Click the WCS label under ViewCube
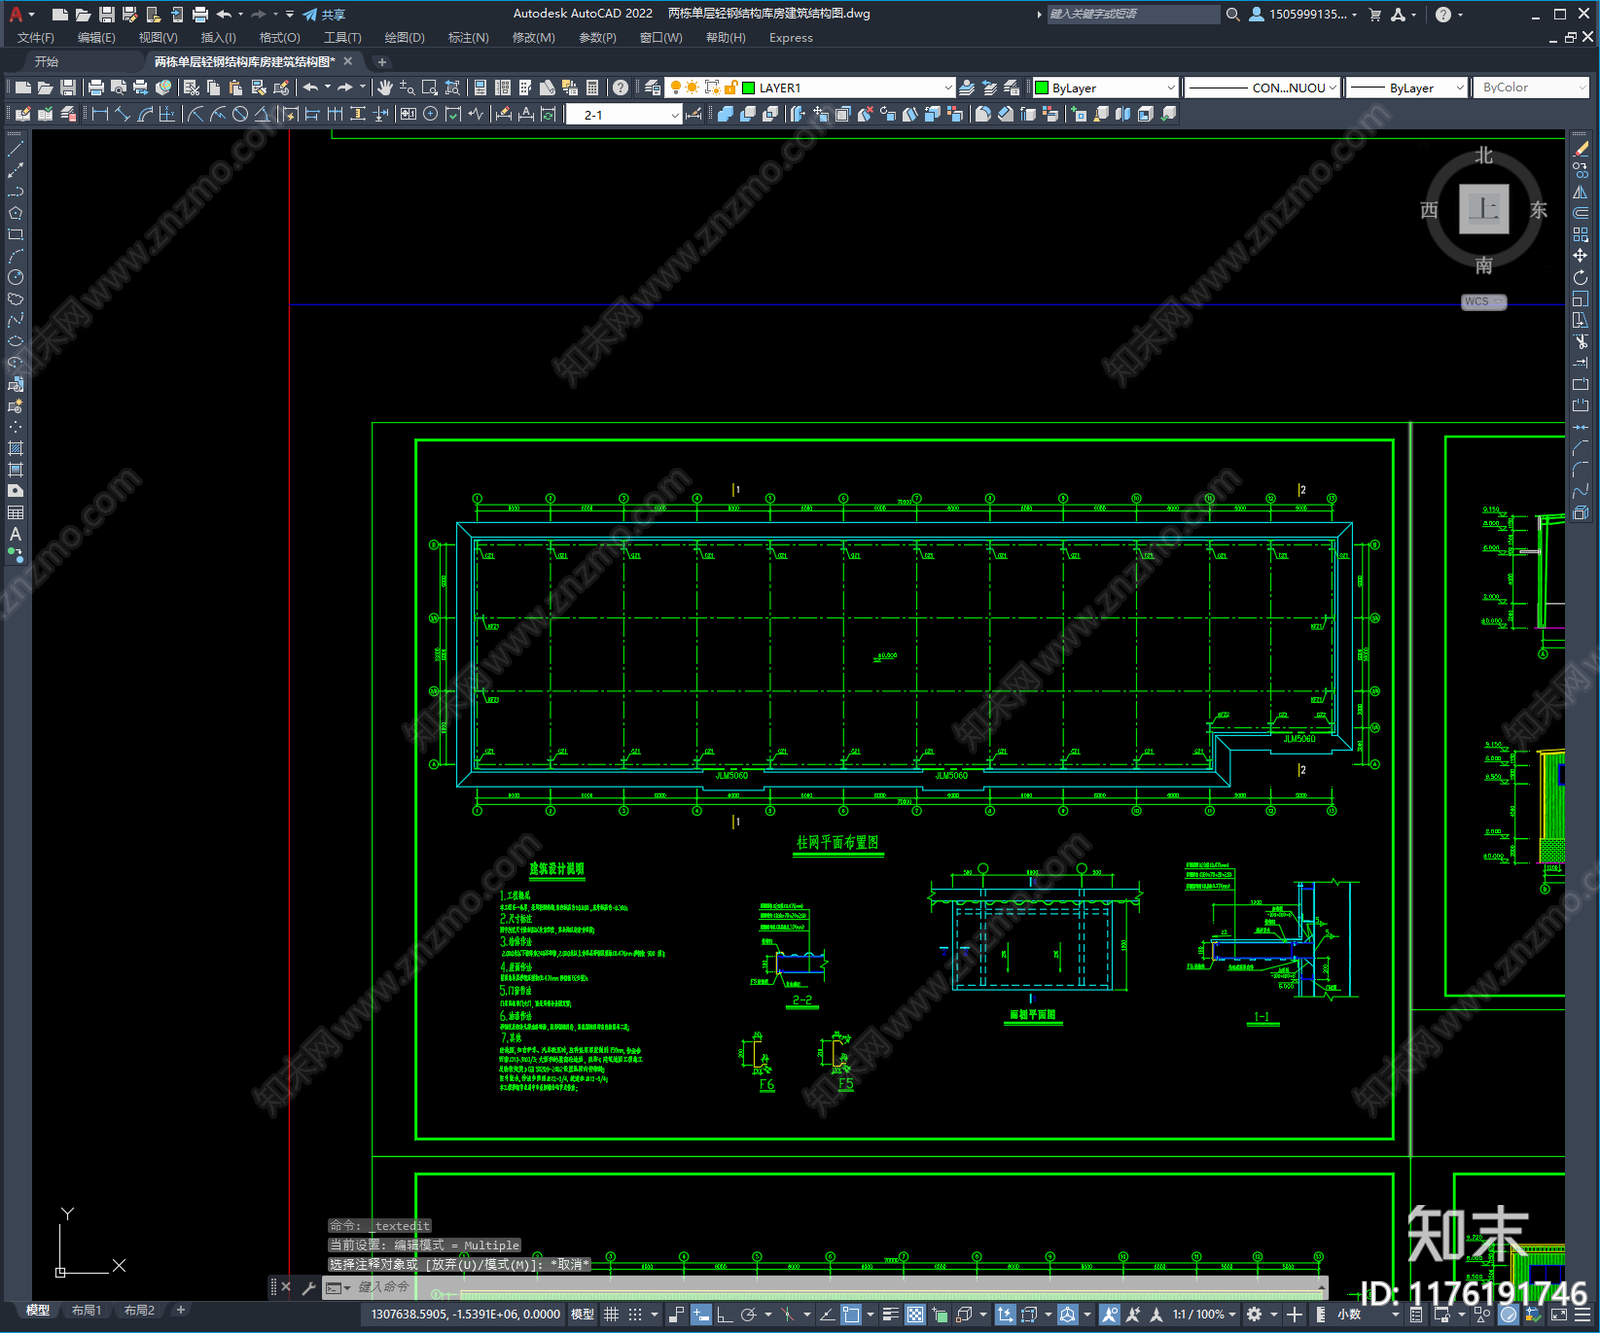Screen dimensions: 1600x1333 click(x=1483, y=302)
